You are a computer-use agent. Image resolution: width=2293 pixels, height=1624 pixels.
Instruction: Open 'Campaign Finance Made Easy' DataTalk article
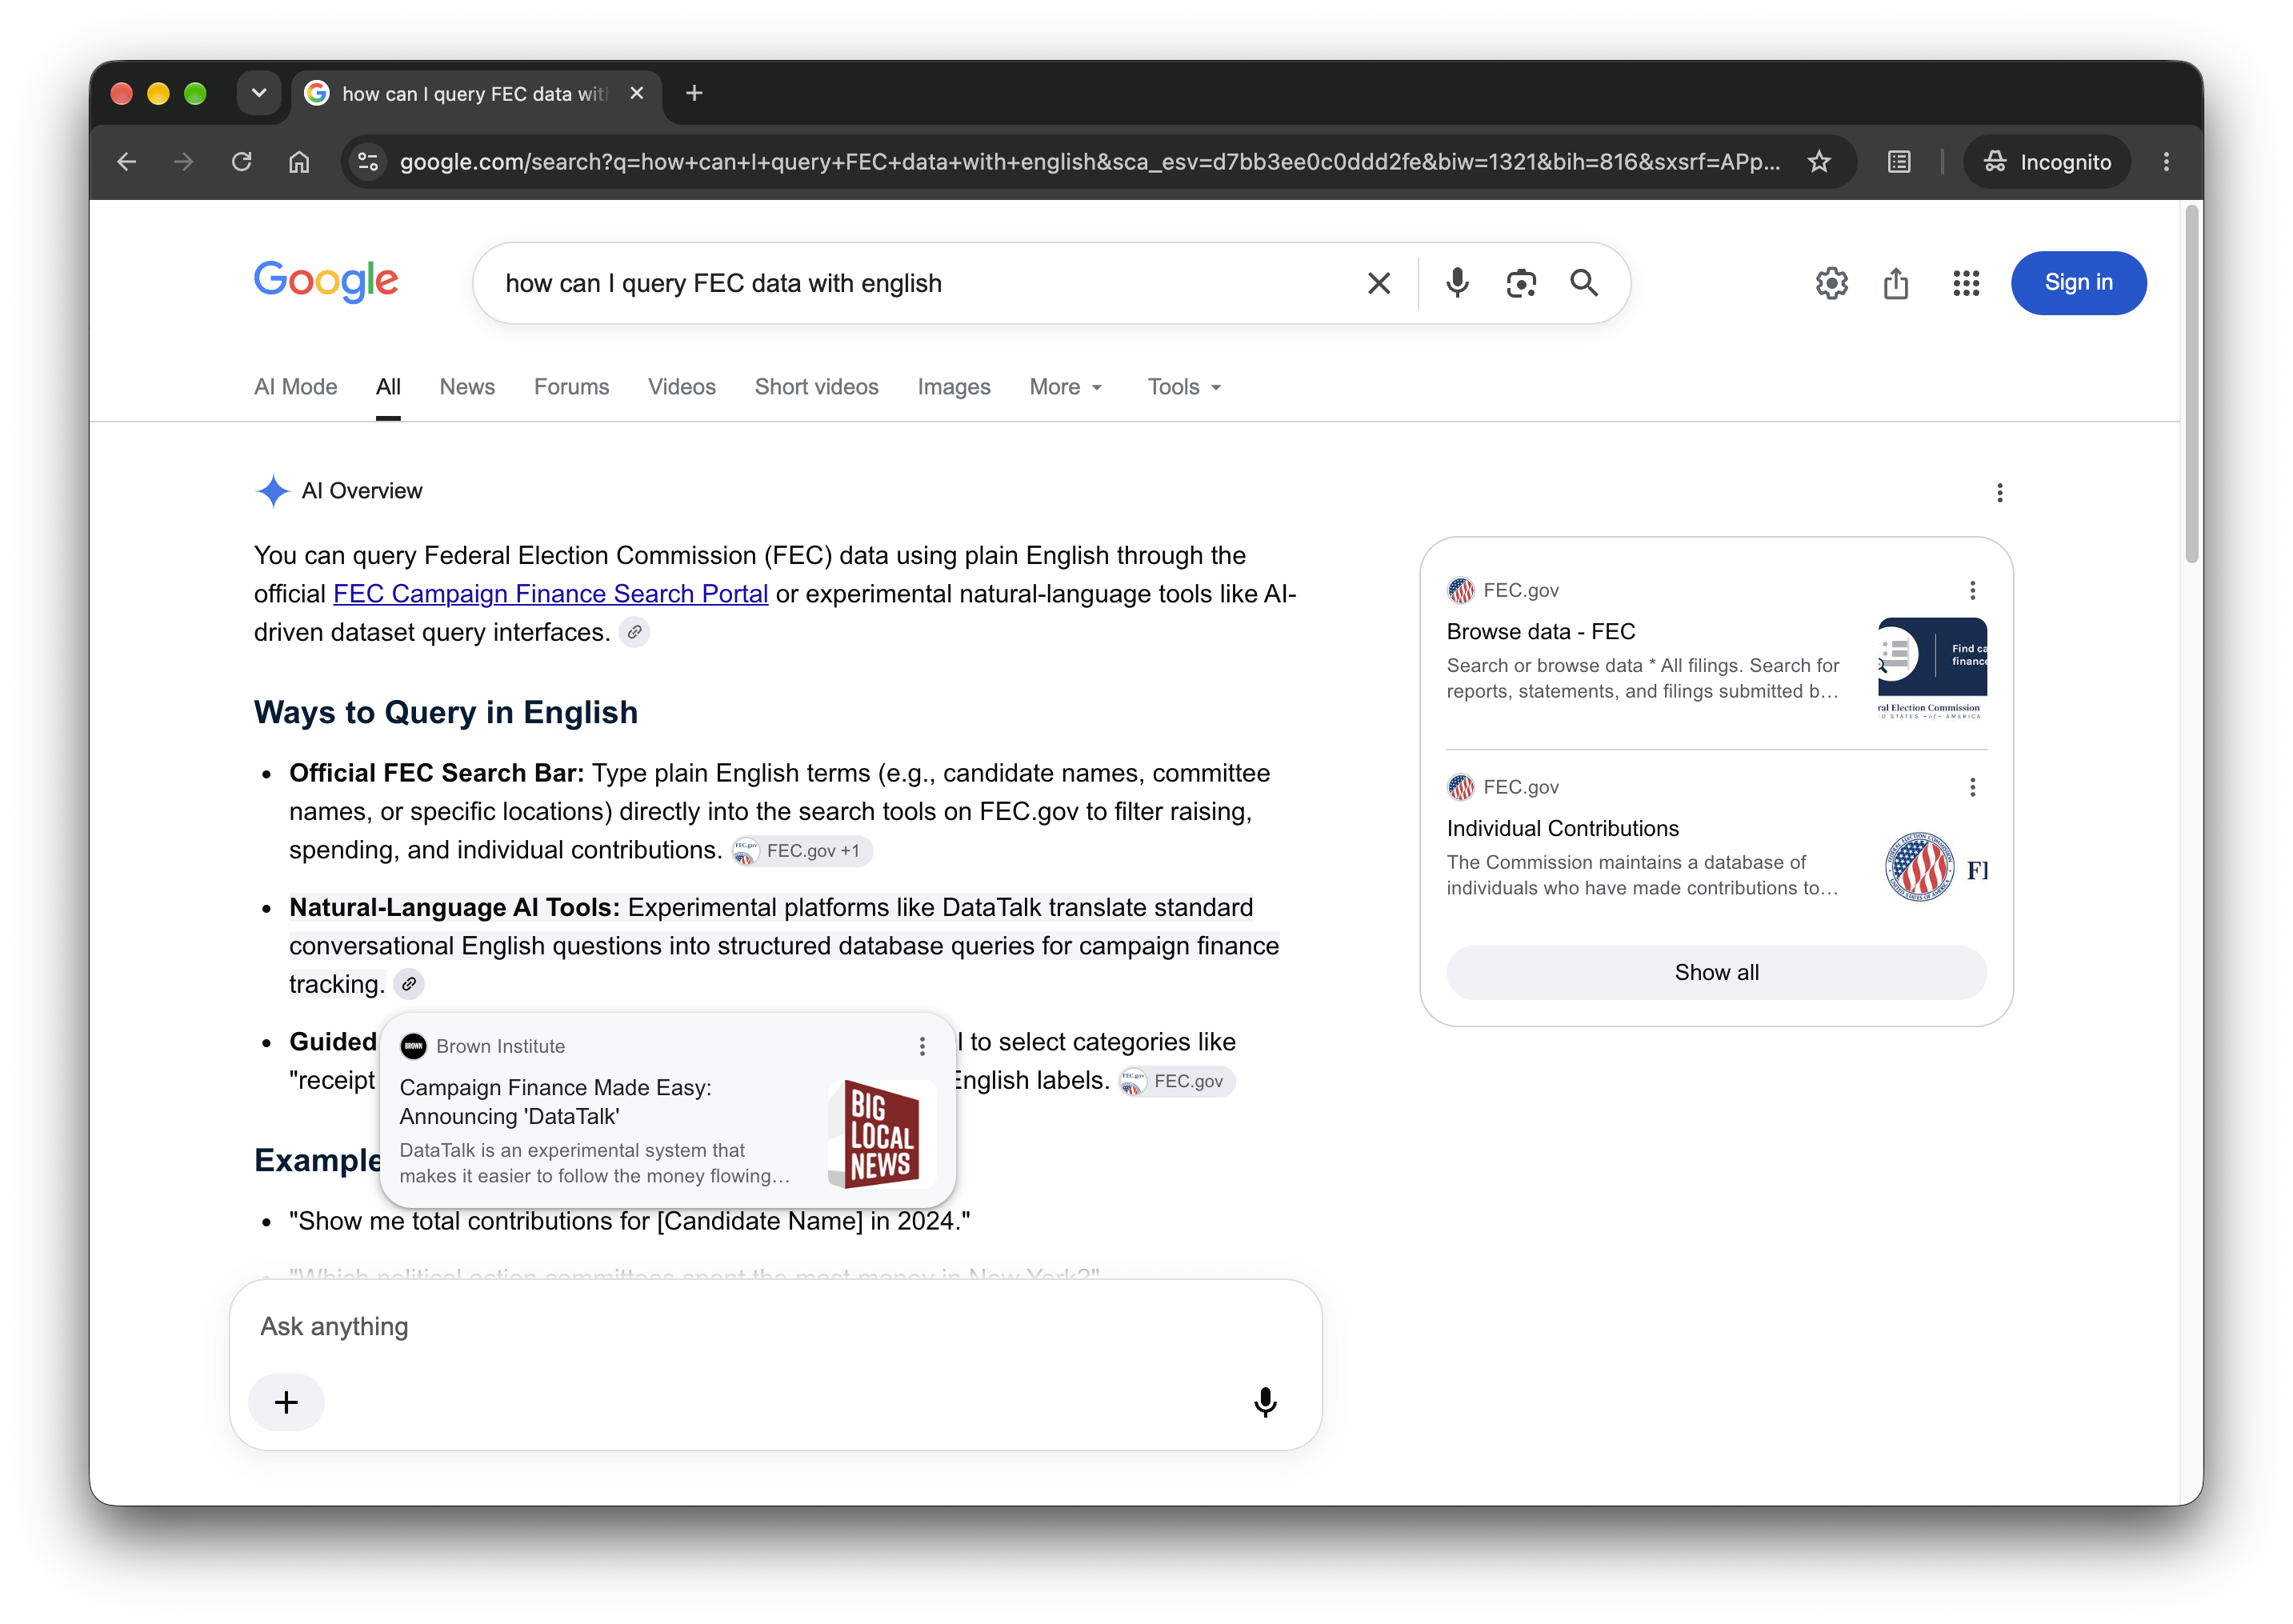pyautogui.click(x=555, y=1102)
